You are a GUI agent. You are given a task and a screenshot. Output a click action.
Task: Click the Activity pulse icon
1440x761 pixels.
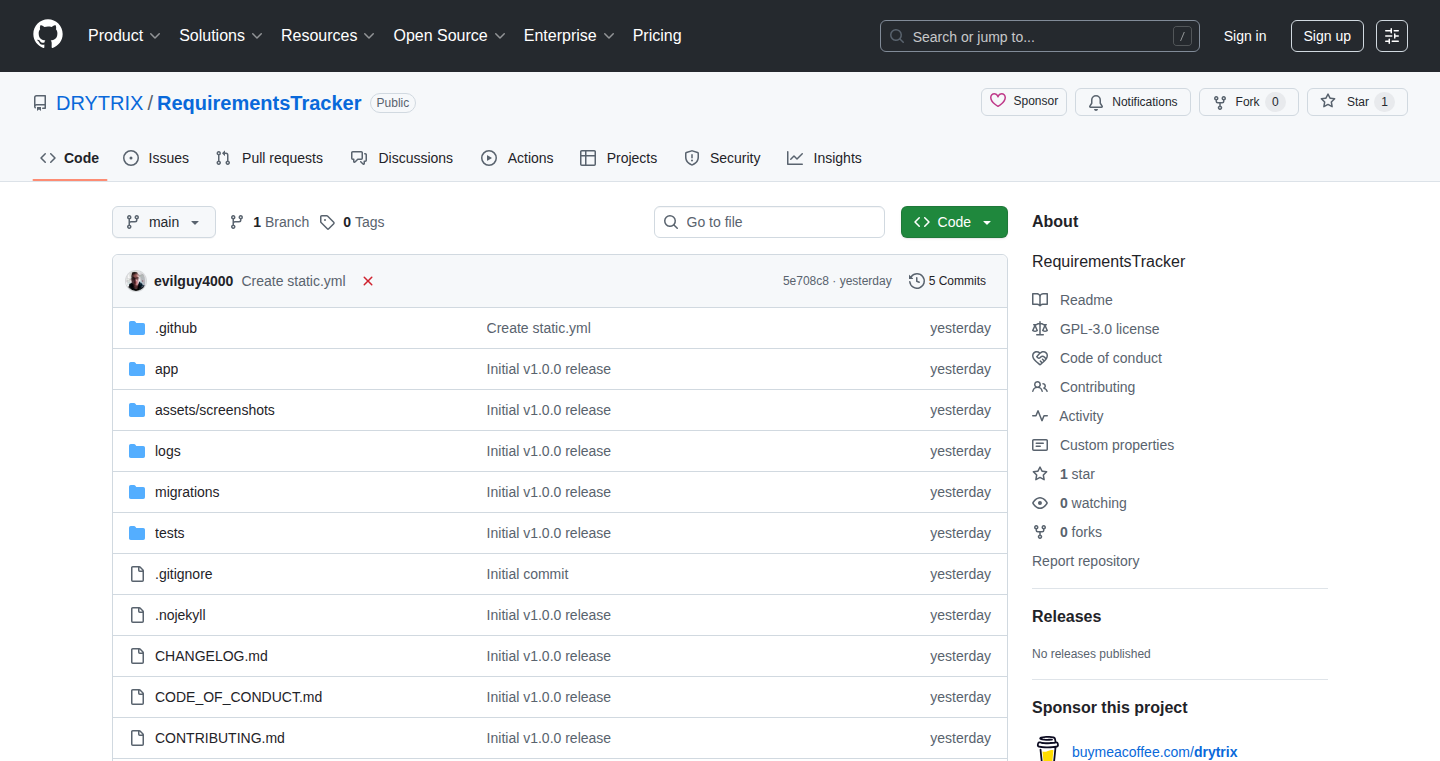pyautogui.click(x=1040, y=416)
